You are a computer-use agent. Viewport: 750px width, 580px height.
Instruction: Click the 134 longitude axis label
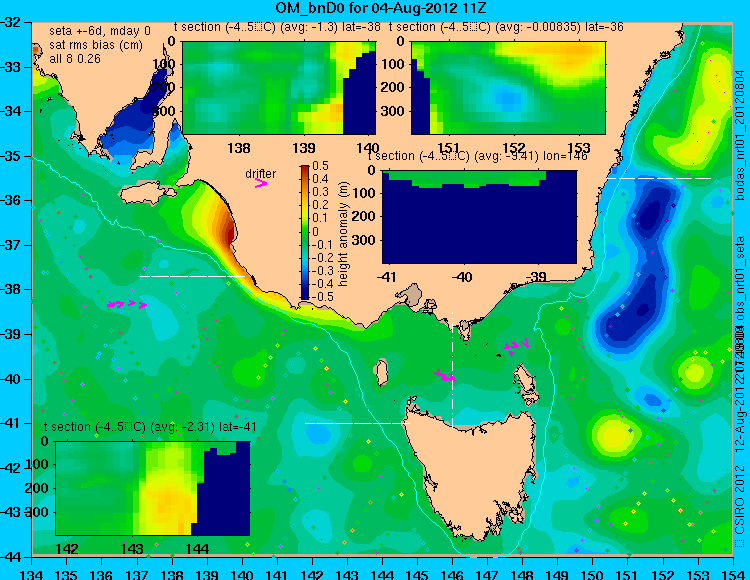(x=33, y=574)
